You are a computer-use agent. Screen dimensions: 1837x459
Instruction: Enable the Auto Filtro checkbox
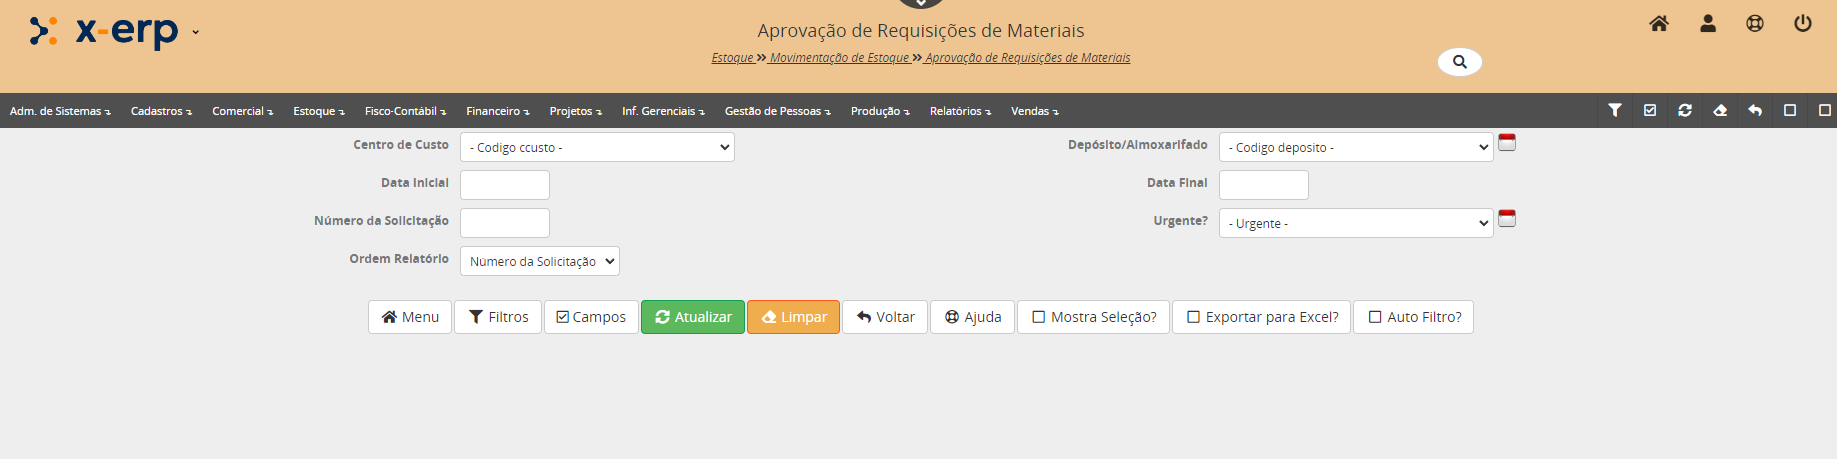1375,317
